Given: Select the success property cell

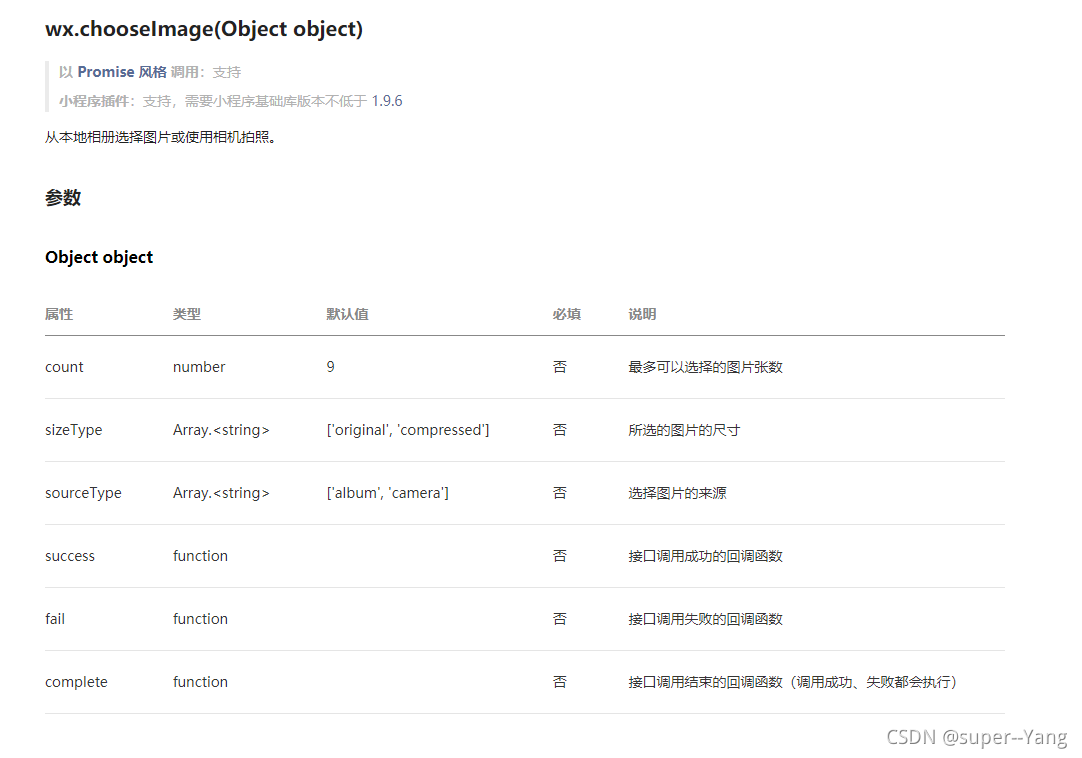Looking at the screenshot, I should click(x=70, y=556).
